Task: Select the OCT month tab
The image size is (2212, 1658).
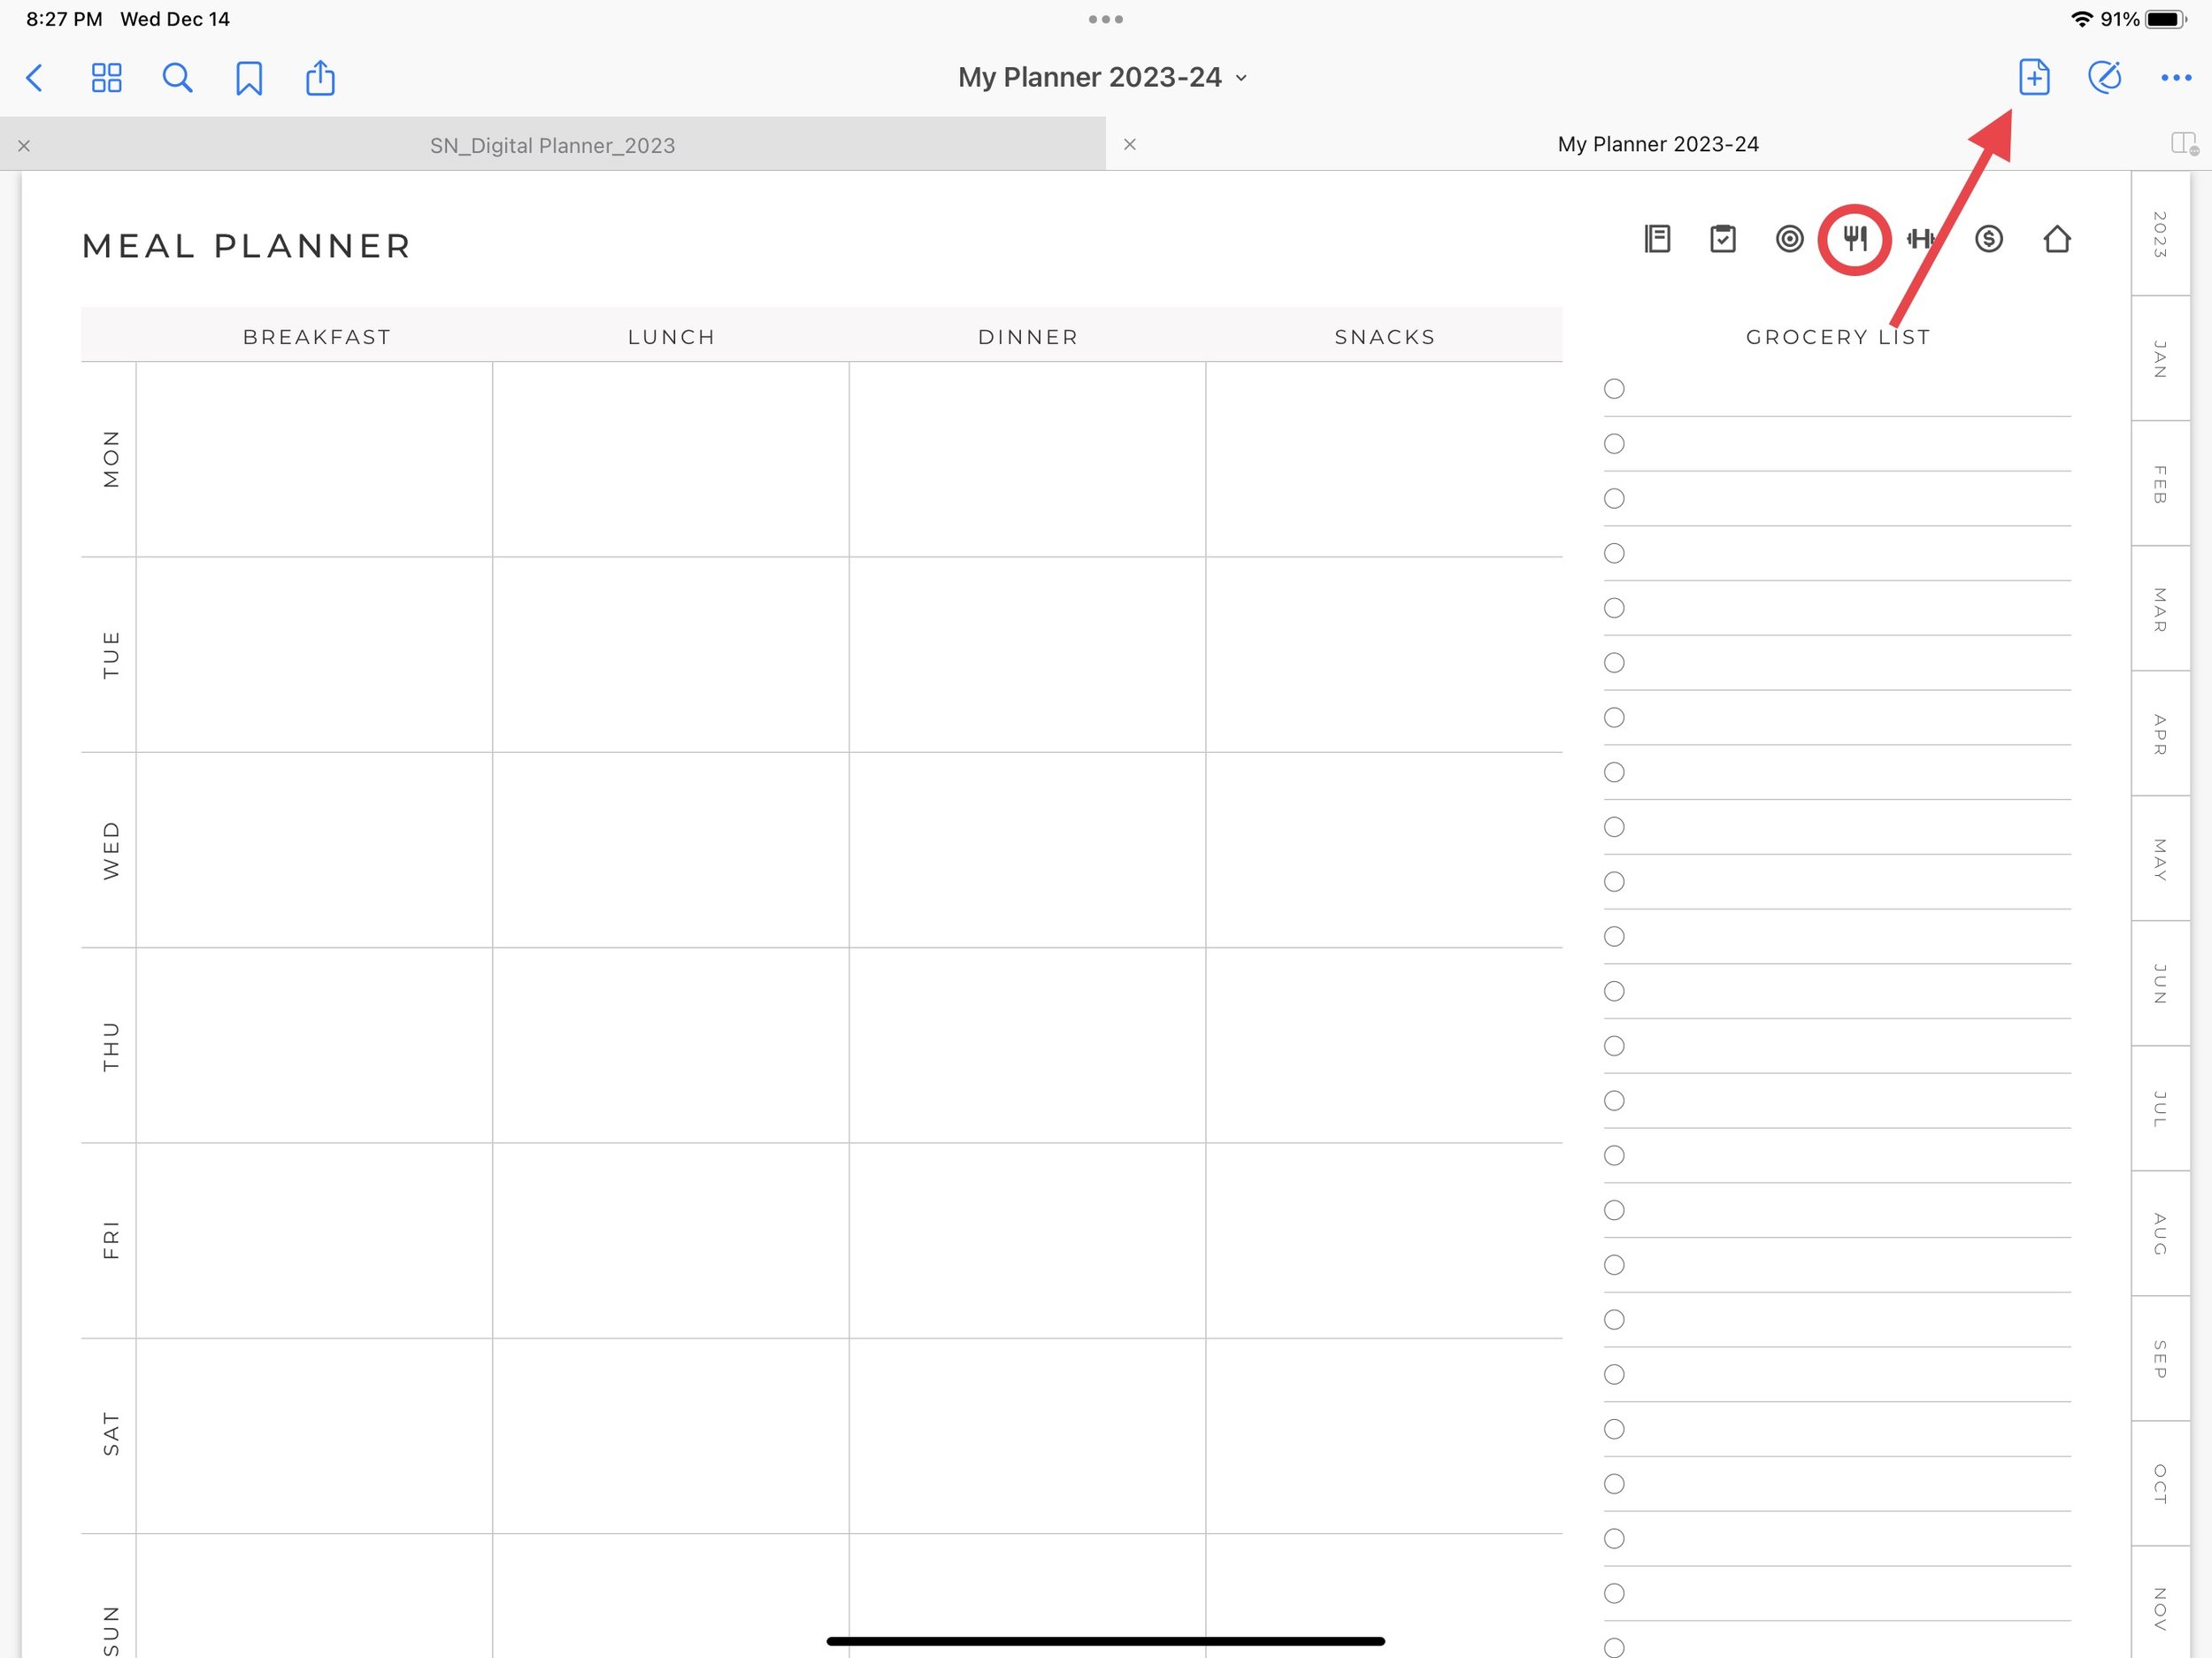Action: (2160, 1483)
